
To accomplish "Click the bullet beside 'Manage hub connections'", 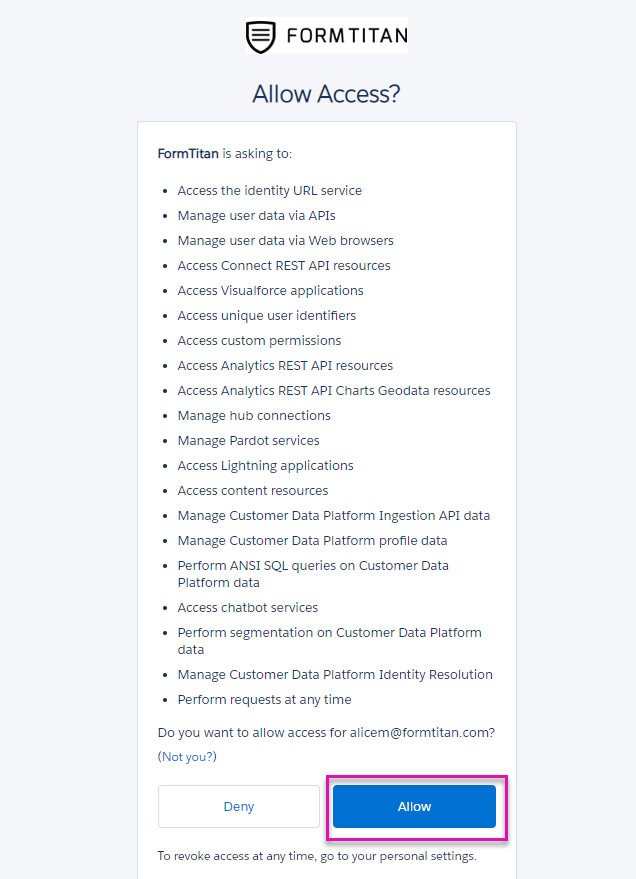I will point(166,415).
